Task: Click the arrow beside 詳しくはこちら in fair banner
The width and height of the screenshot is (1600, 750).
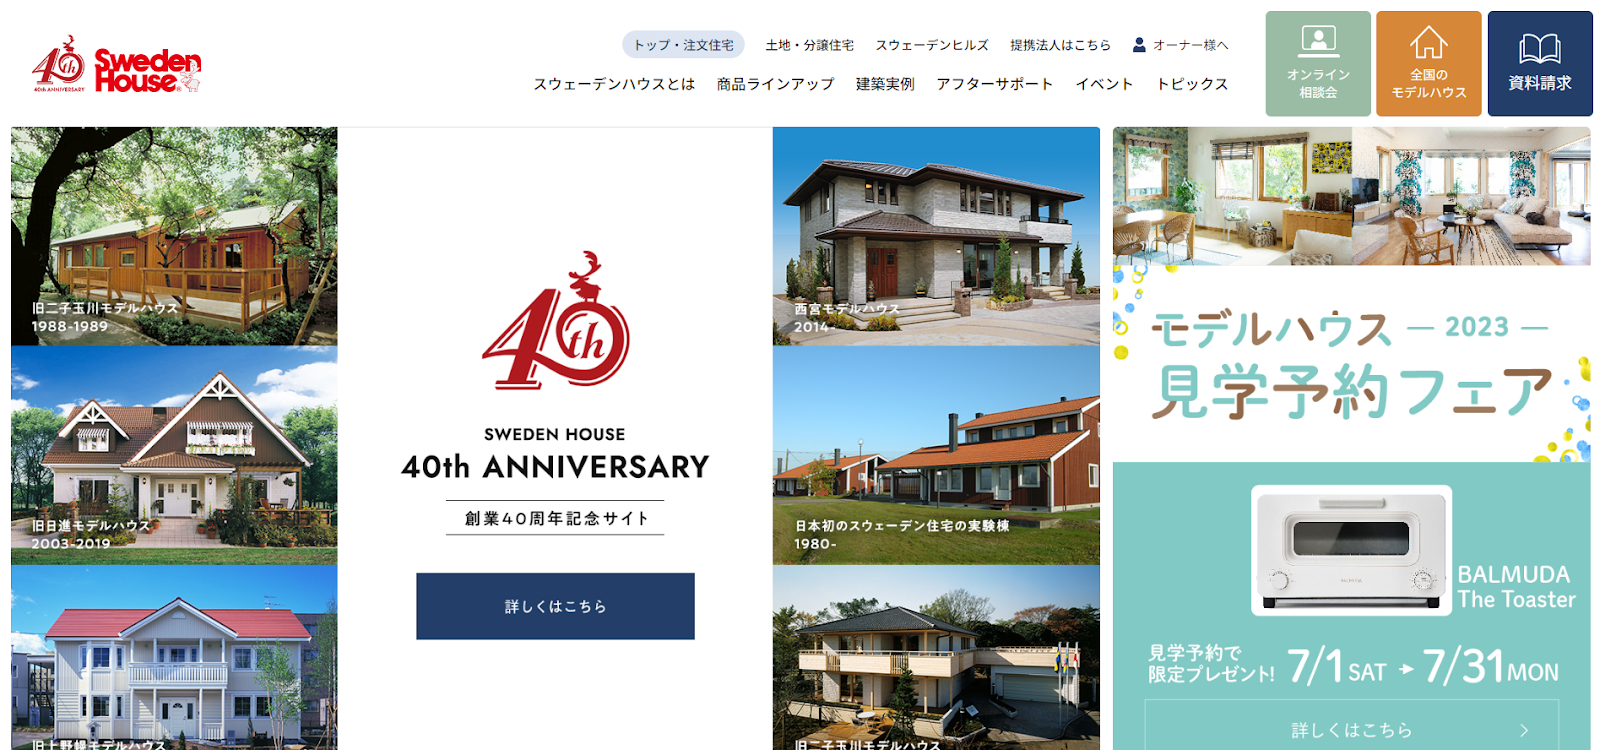Action: (x=1524, y=730)
